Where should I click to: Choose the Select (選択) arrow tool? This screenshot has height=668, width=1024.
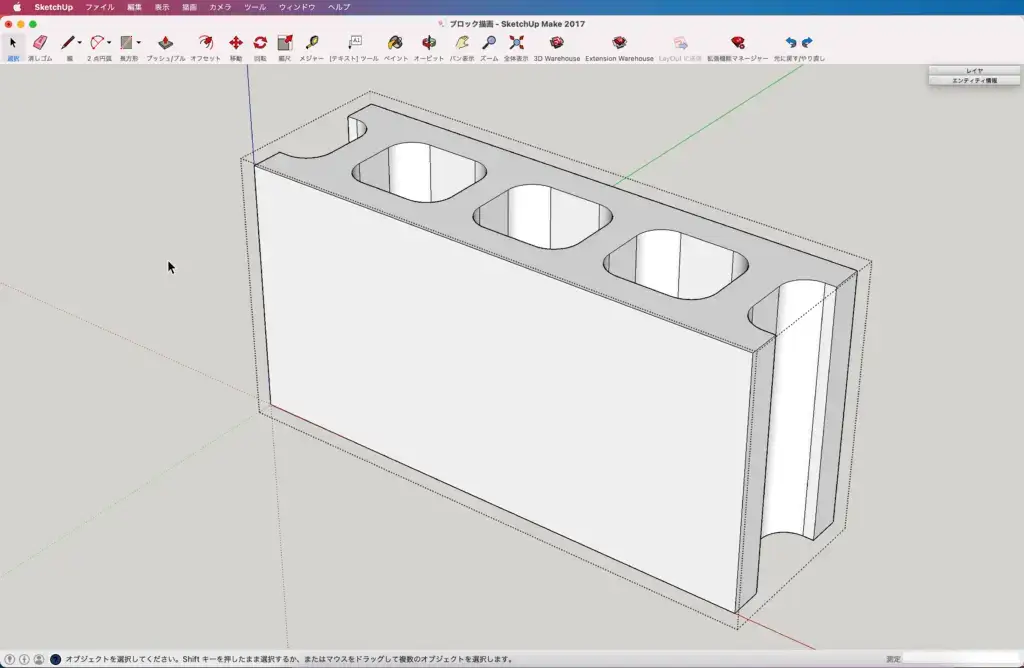coord(13,43)
